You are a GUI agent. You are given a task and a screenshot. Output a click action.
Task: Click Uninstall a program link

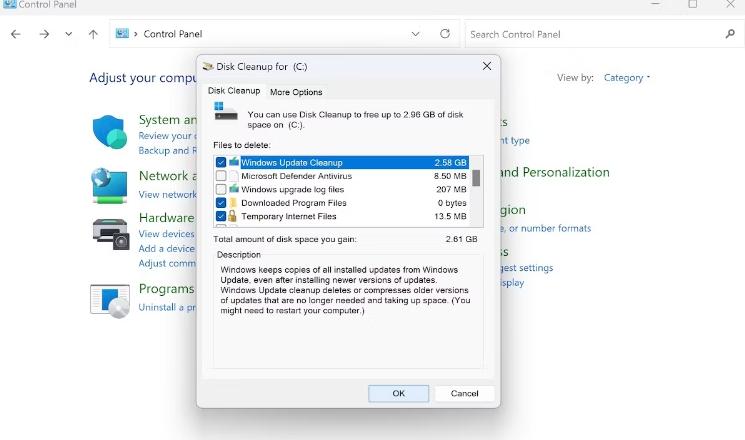click(x=167, y=307)
